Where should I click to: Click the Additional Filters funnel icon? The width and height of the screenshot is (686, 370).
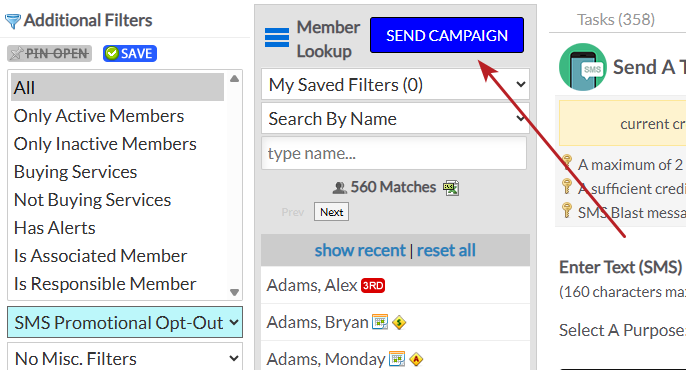12,21
